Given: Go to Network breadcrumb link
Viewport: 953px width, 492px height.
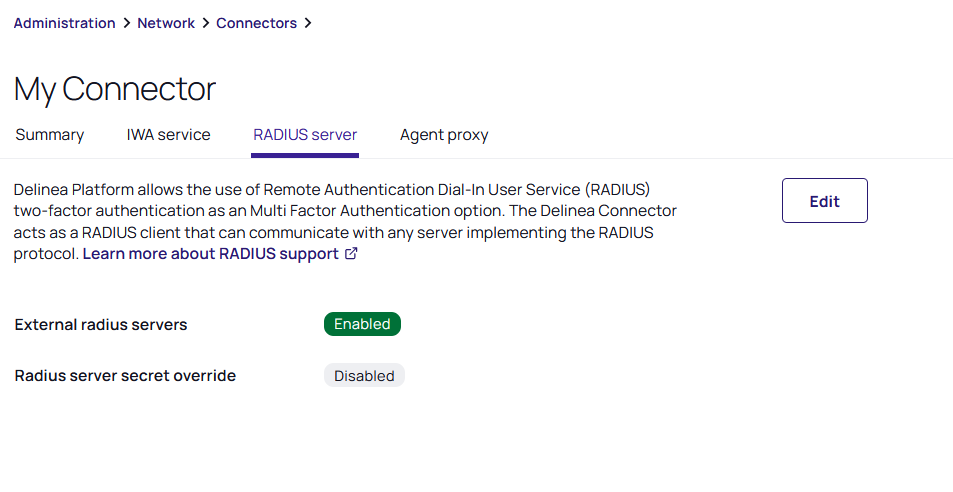Looking at the screenshot, I should [166, 23].
